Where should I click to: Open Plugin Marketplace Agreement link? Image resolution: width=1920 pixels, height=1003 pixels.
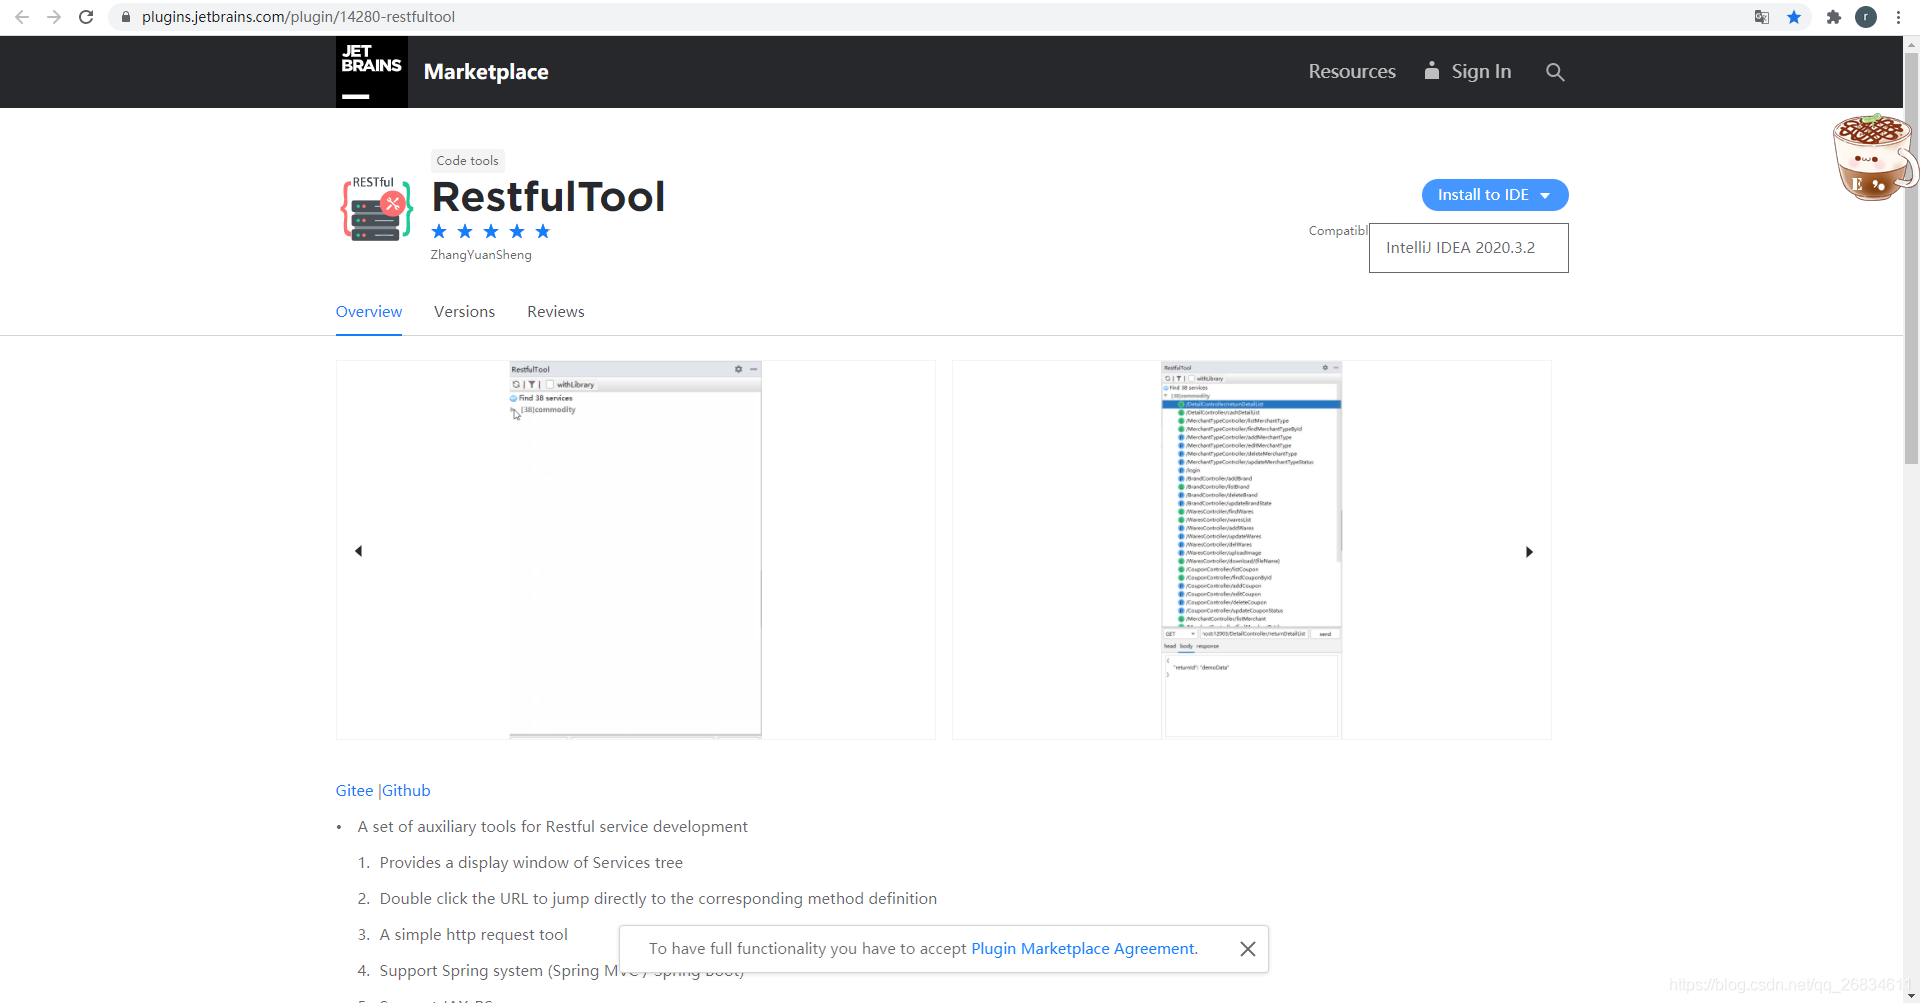(x=1083, y=949)
